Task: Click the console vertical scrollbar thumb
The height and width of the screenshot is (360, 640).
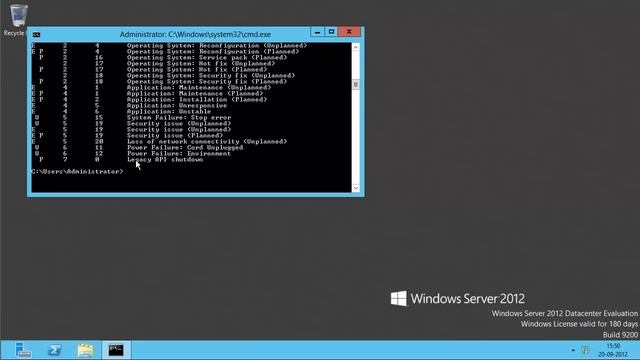Action: click(x=356, y=84)
